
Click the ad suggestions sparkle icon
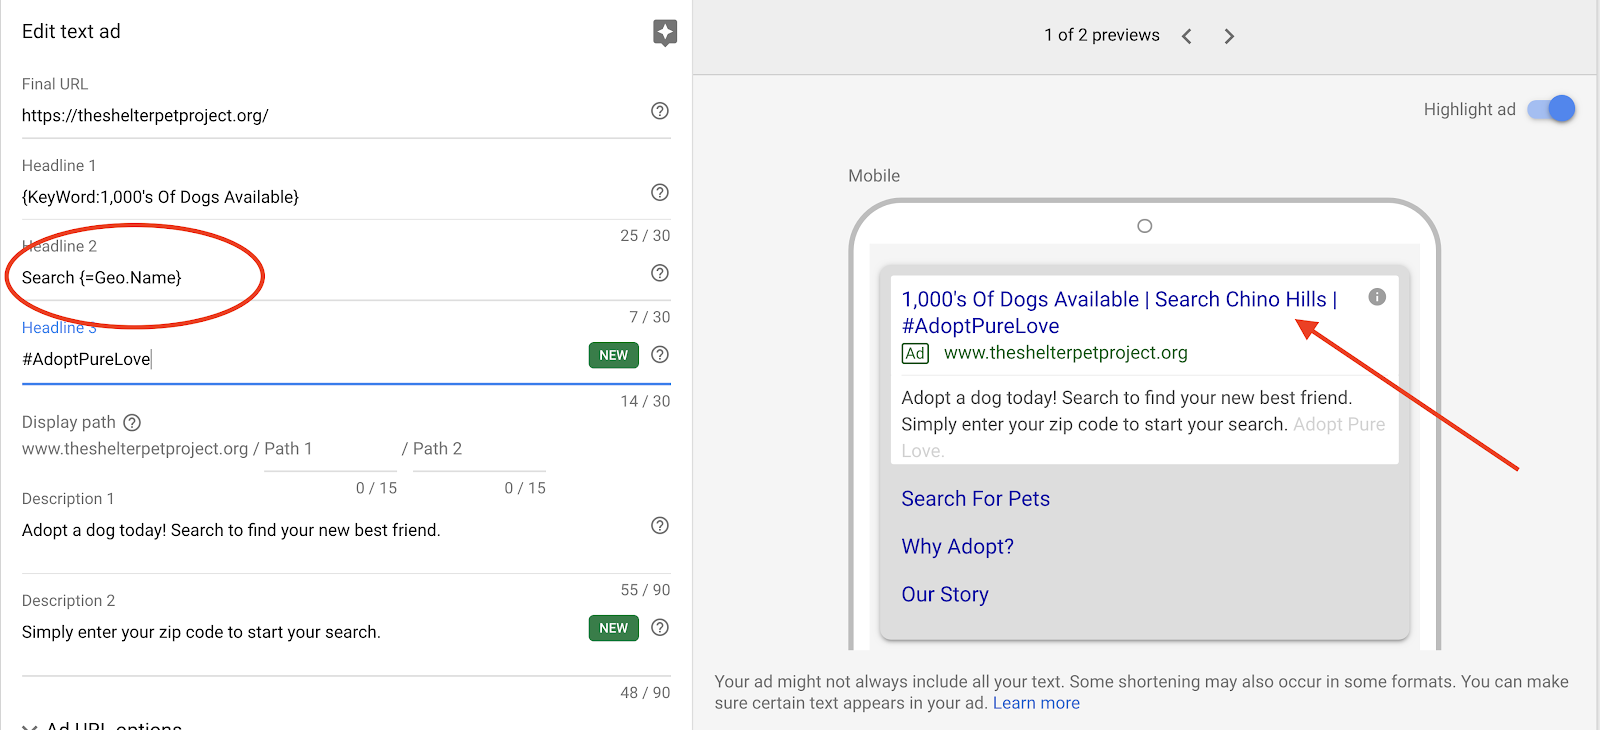(665, 32)
